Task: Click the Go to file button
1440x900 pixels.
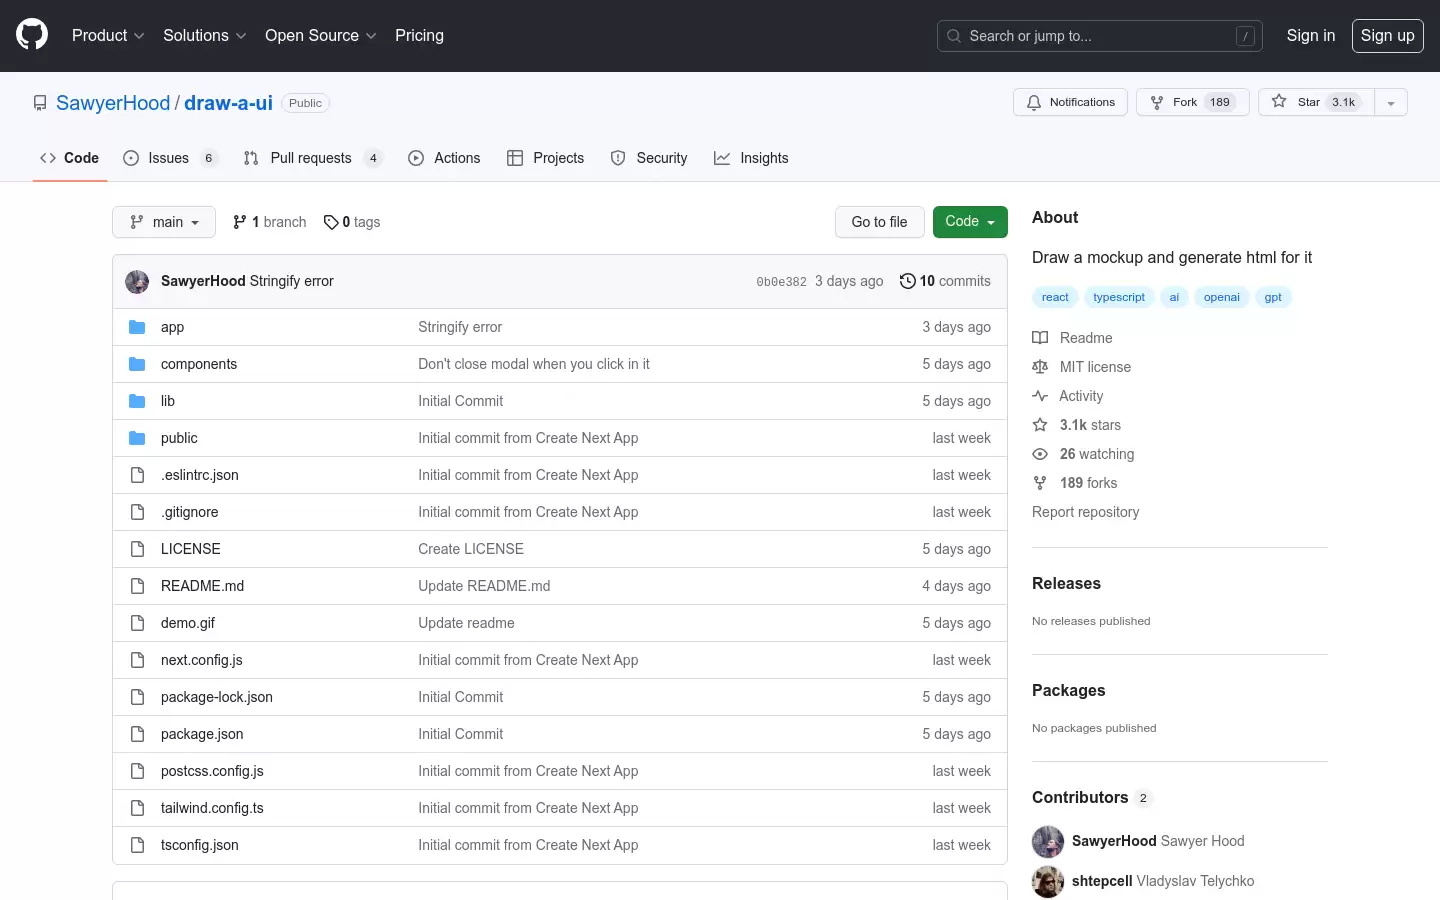Action: click(x=879, y=222)
